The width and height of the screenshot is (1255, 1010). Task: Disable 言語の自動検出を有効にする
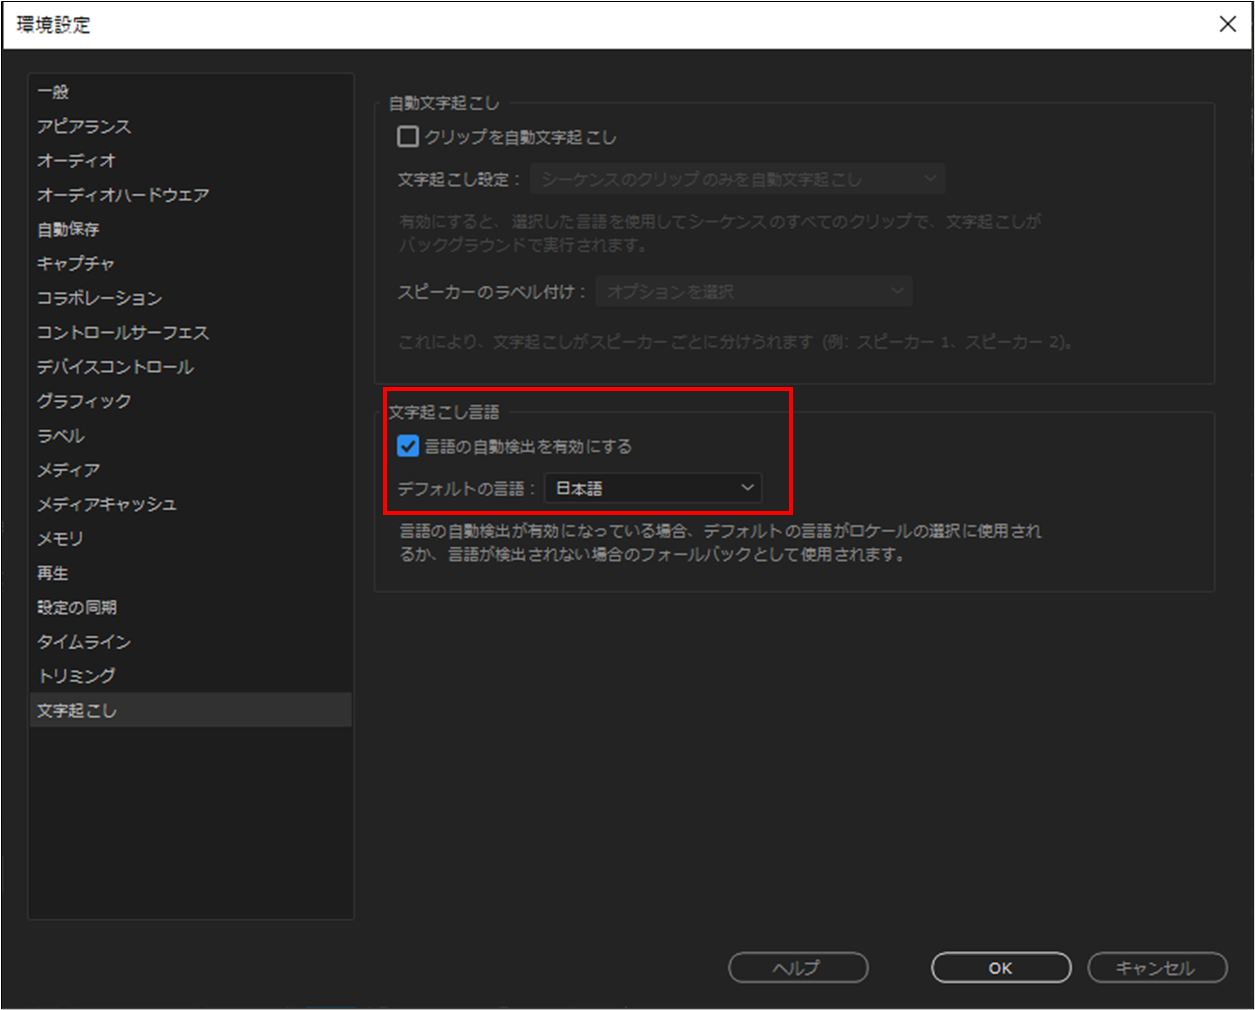pos(408,447)
